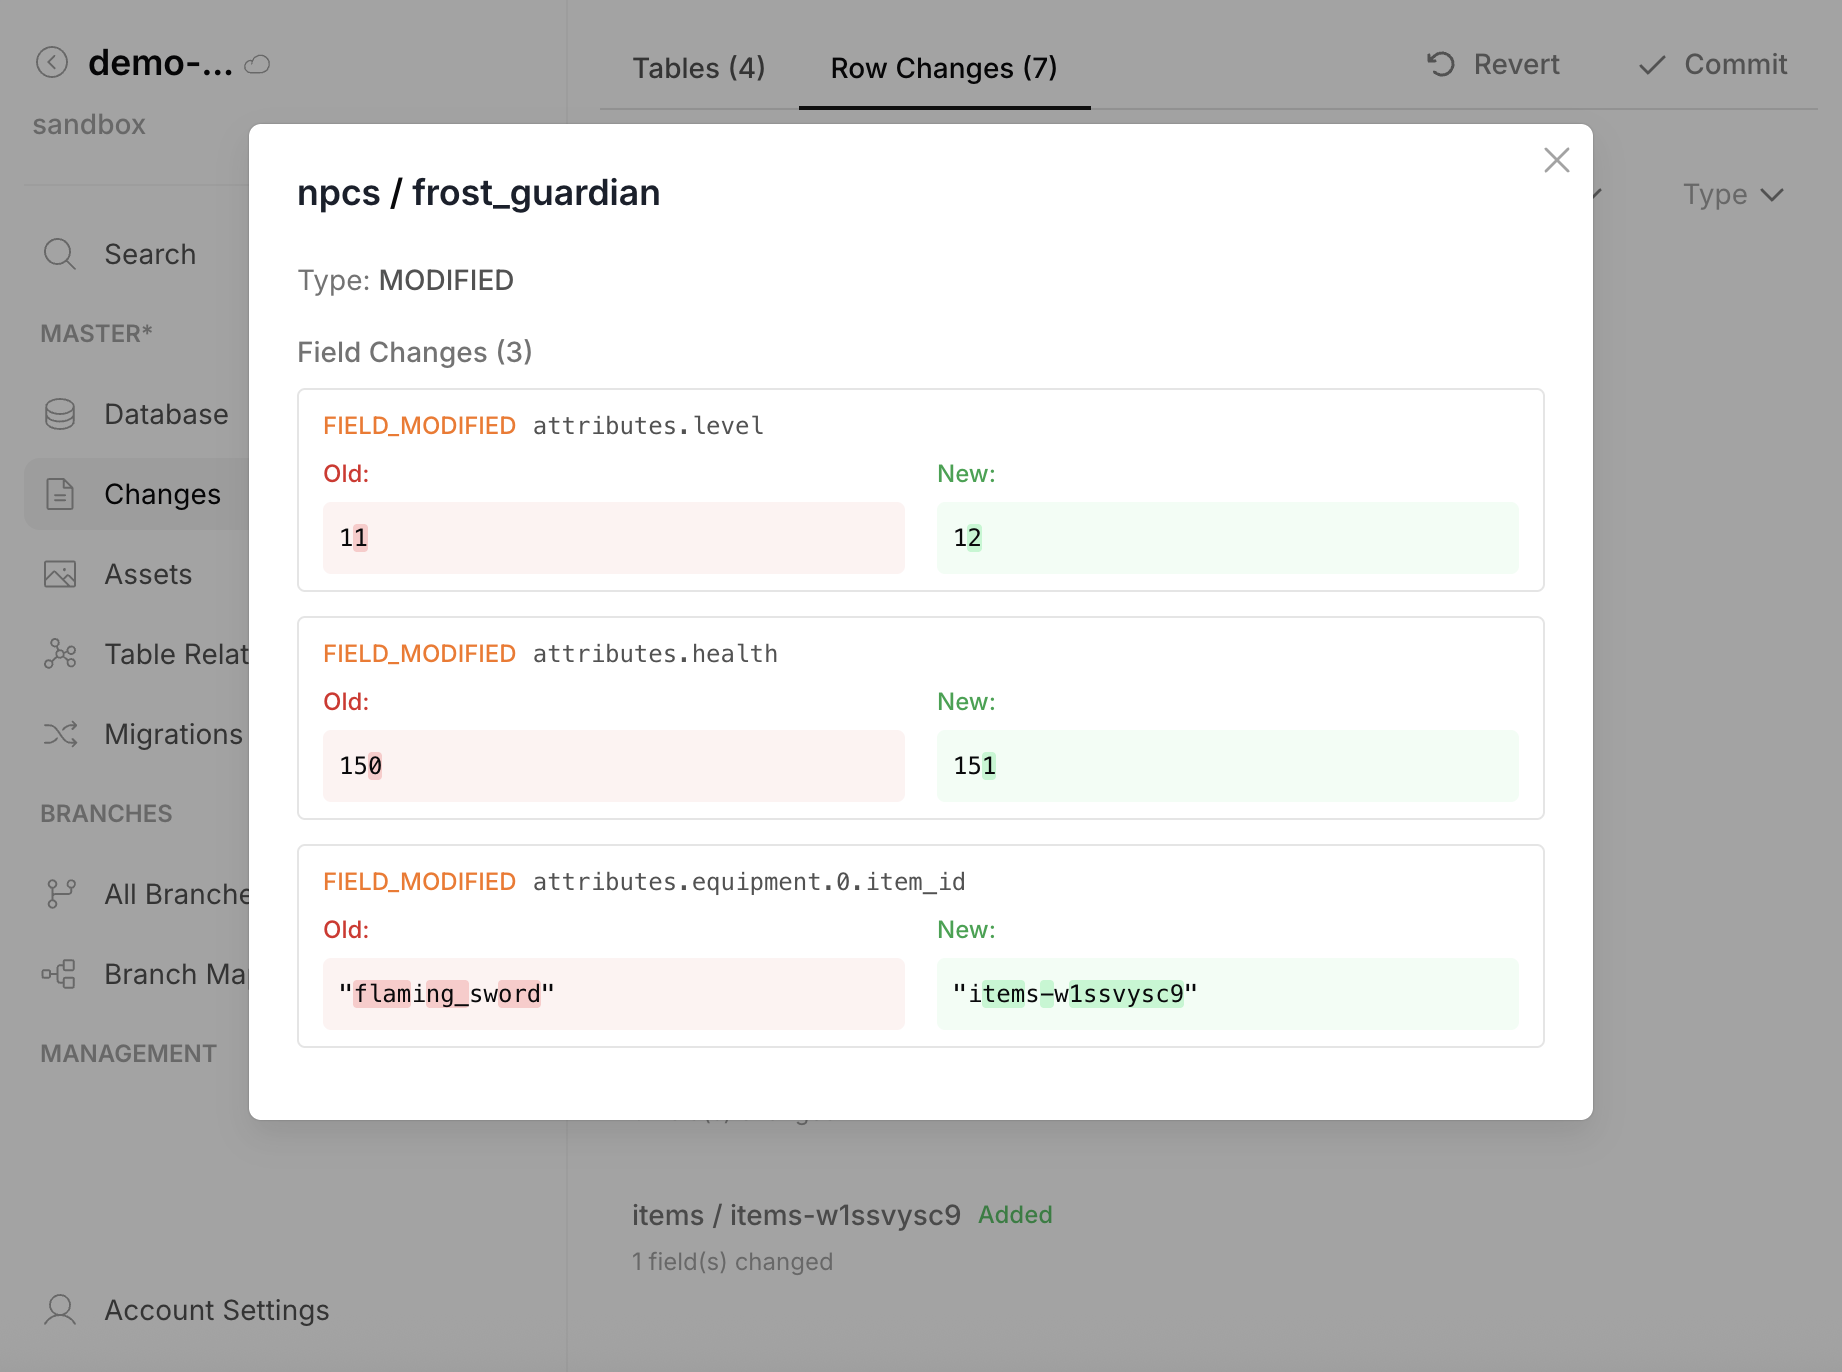Select the items-w1ssvysc9 Added entry

pyautogui.click(x=796, y=1215)
